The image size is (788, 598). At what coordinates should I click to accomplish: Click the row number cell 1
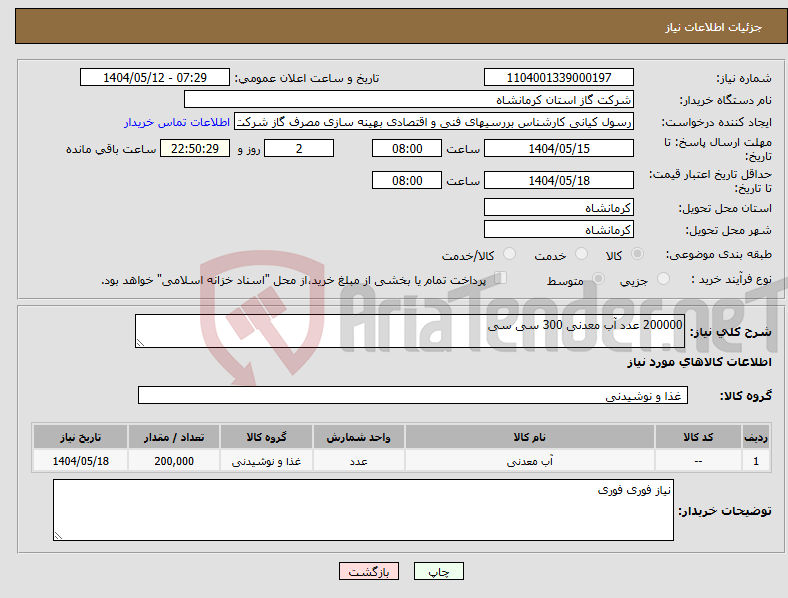coord(756,461)
